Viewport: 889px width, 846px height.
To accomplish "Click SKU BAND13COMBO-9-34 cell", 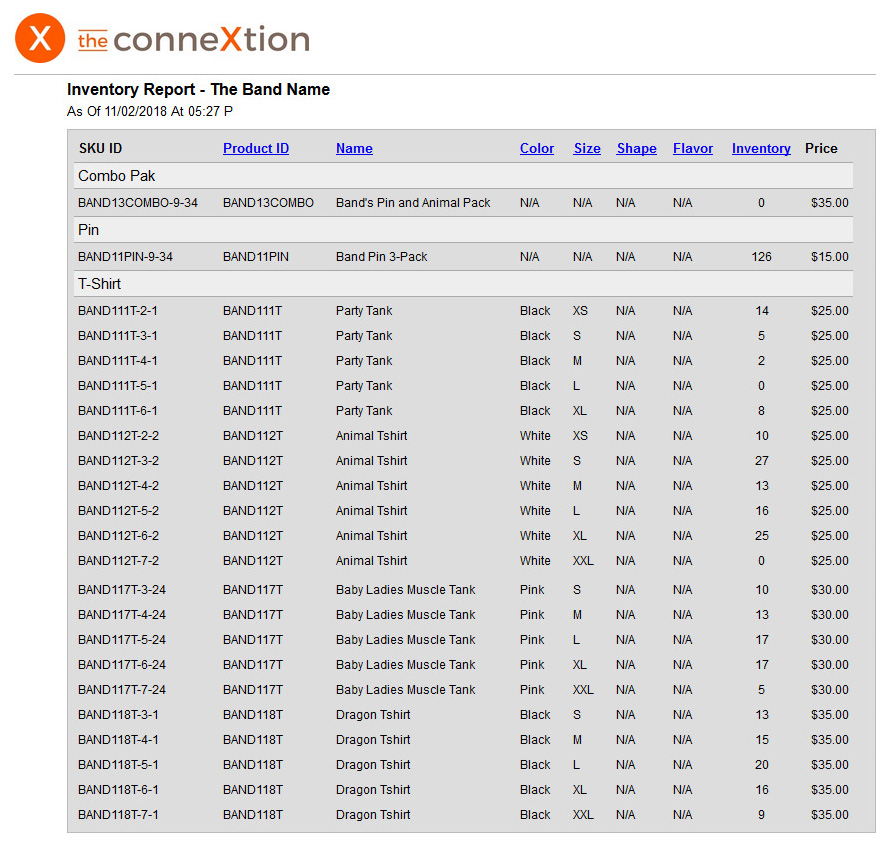I will tap(138, 203).
